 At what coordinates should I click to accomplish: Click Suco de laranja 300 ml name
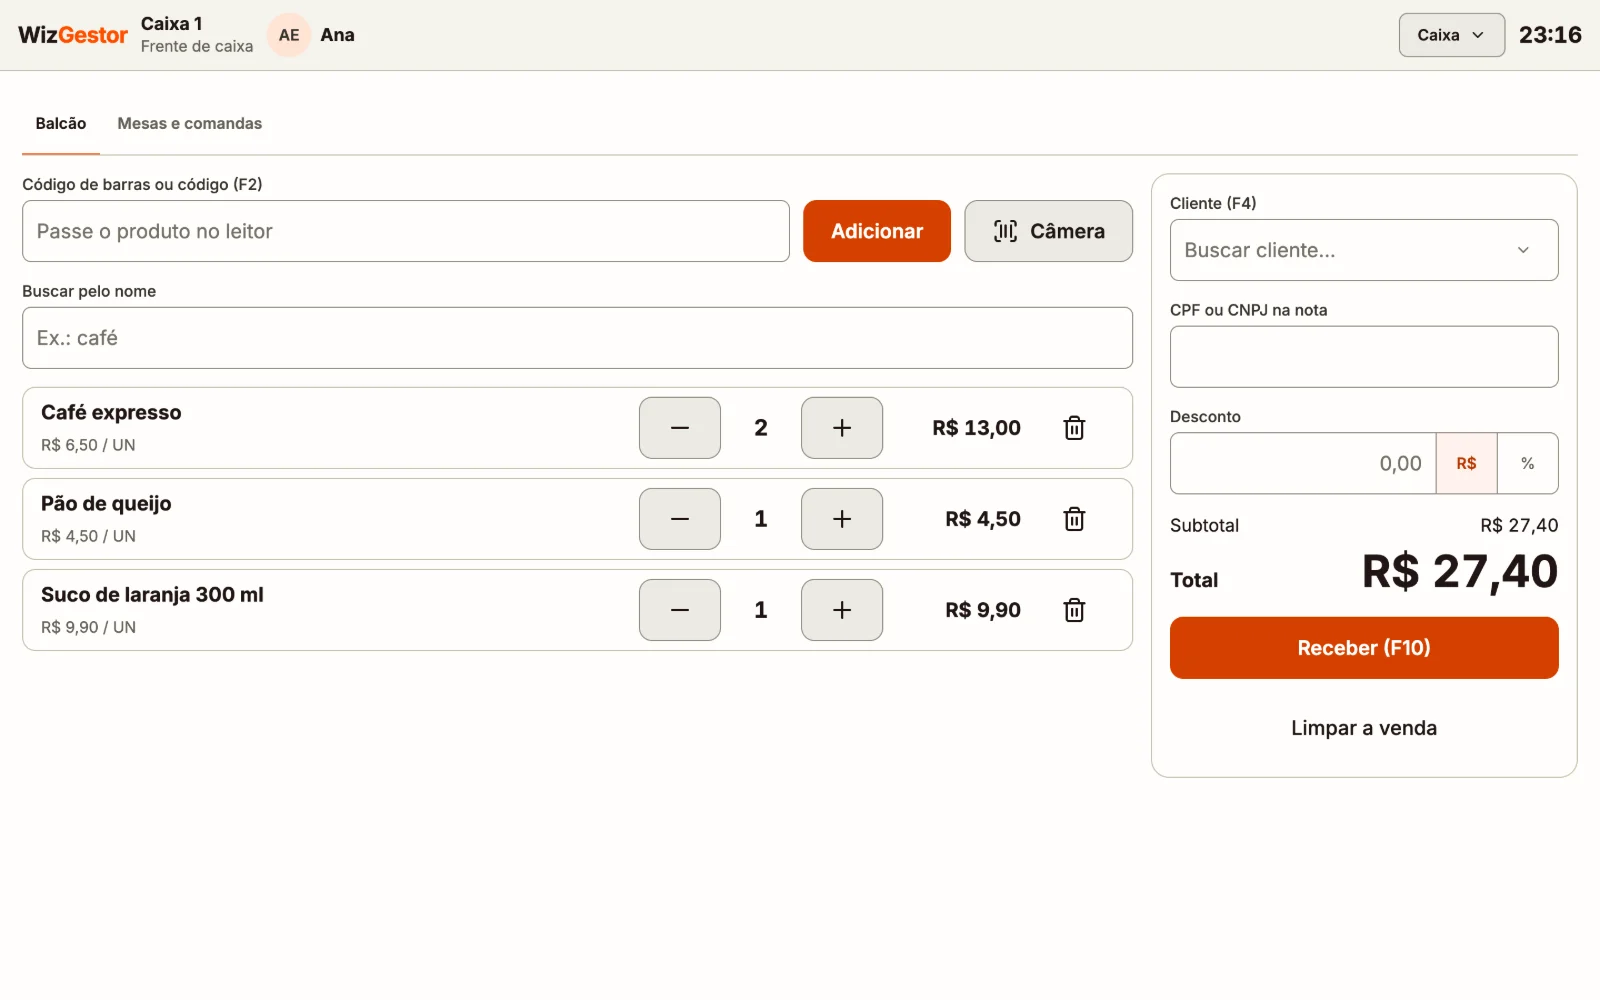152,595
